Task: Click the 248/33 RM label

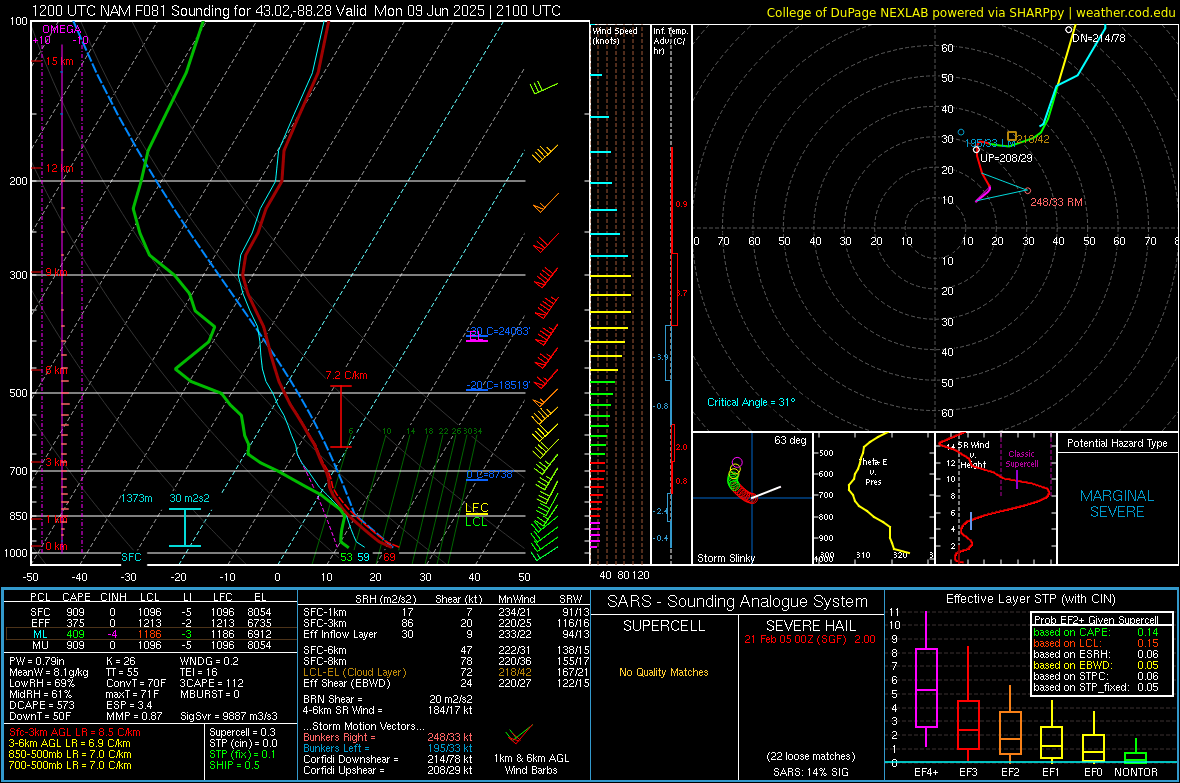Action: coord(1057,202)
